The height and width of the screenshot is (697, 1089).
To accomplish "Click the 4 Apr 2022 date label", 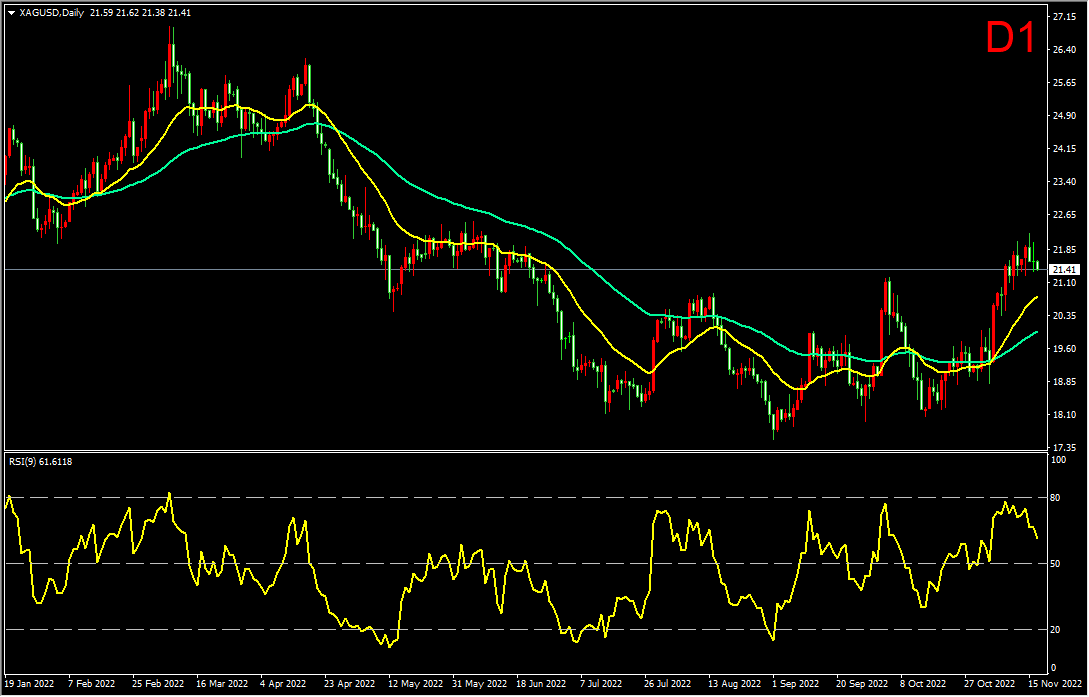I will pyautogui.click(x=285, y=684).
